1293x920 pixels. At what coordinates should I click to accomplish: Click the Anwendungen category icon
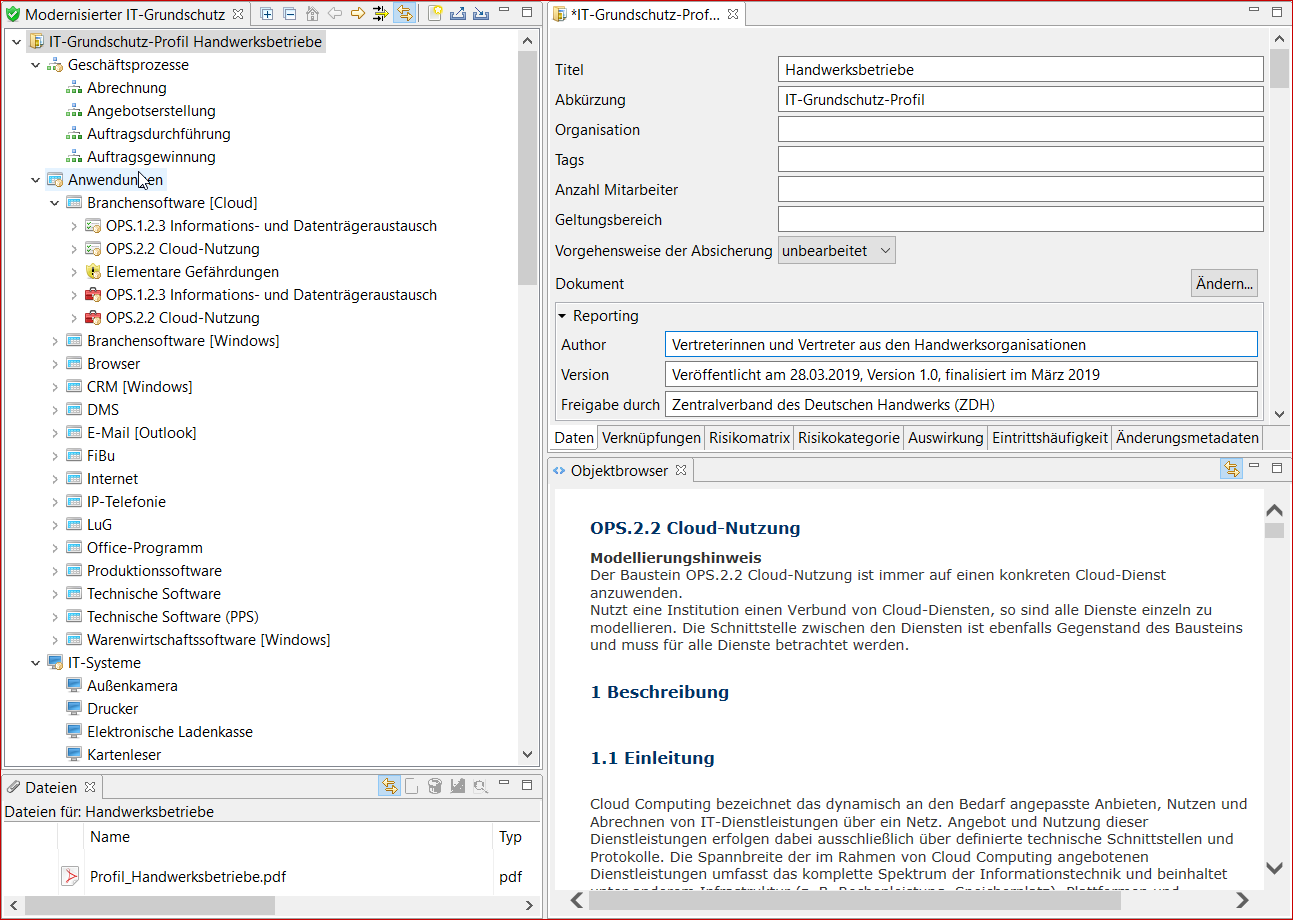coord(55,180)
